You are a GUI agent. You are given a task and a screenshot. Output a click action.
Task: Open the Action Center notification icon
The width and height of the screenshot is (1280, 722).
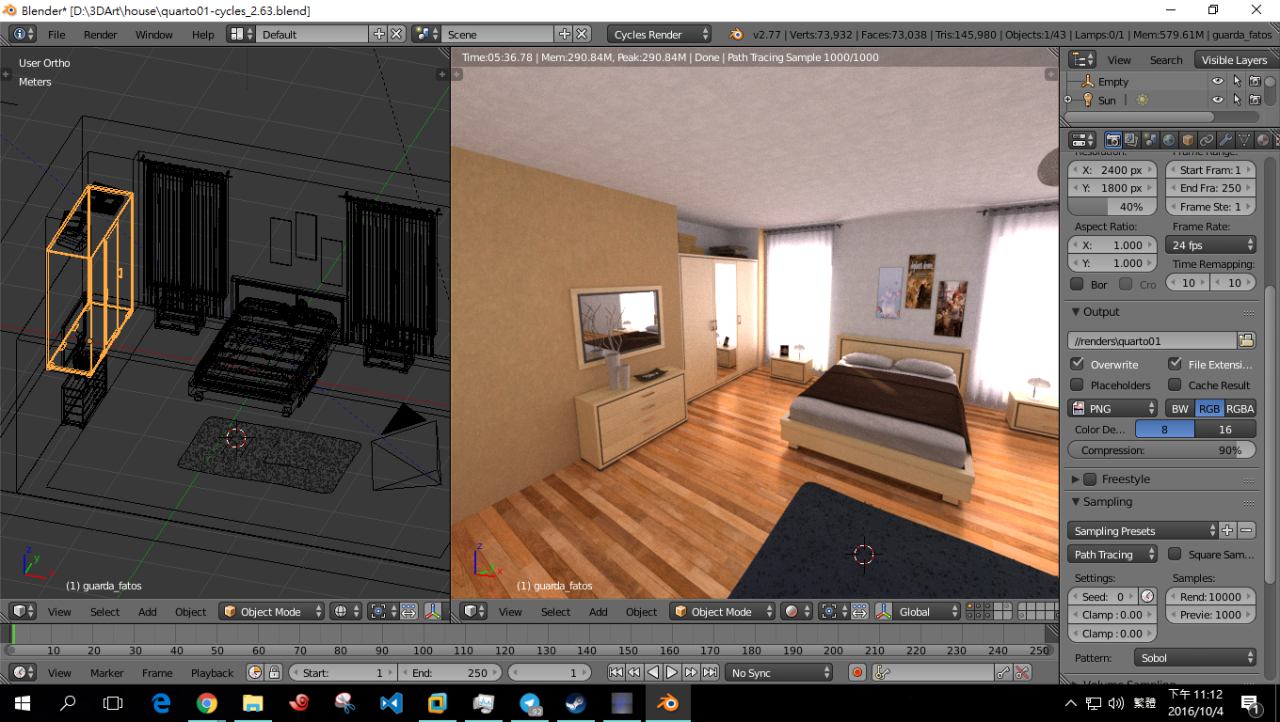click(x=1249, y=704)
